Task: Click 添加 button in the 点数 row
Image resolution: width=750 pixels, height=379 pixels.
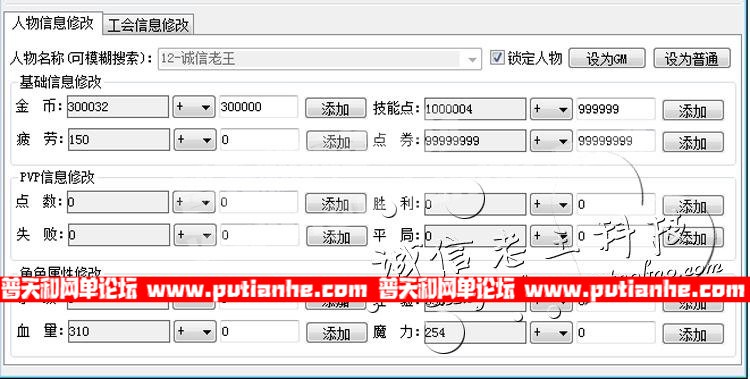Action: [x=336, y=204]
